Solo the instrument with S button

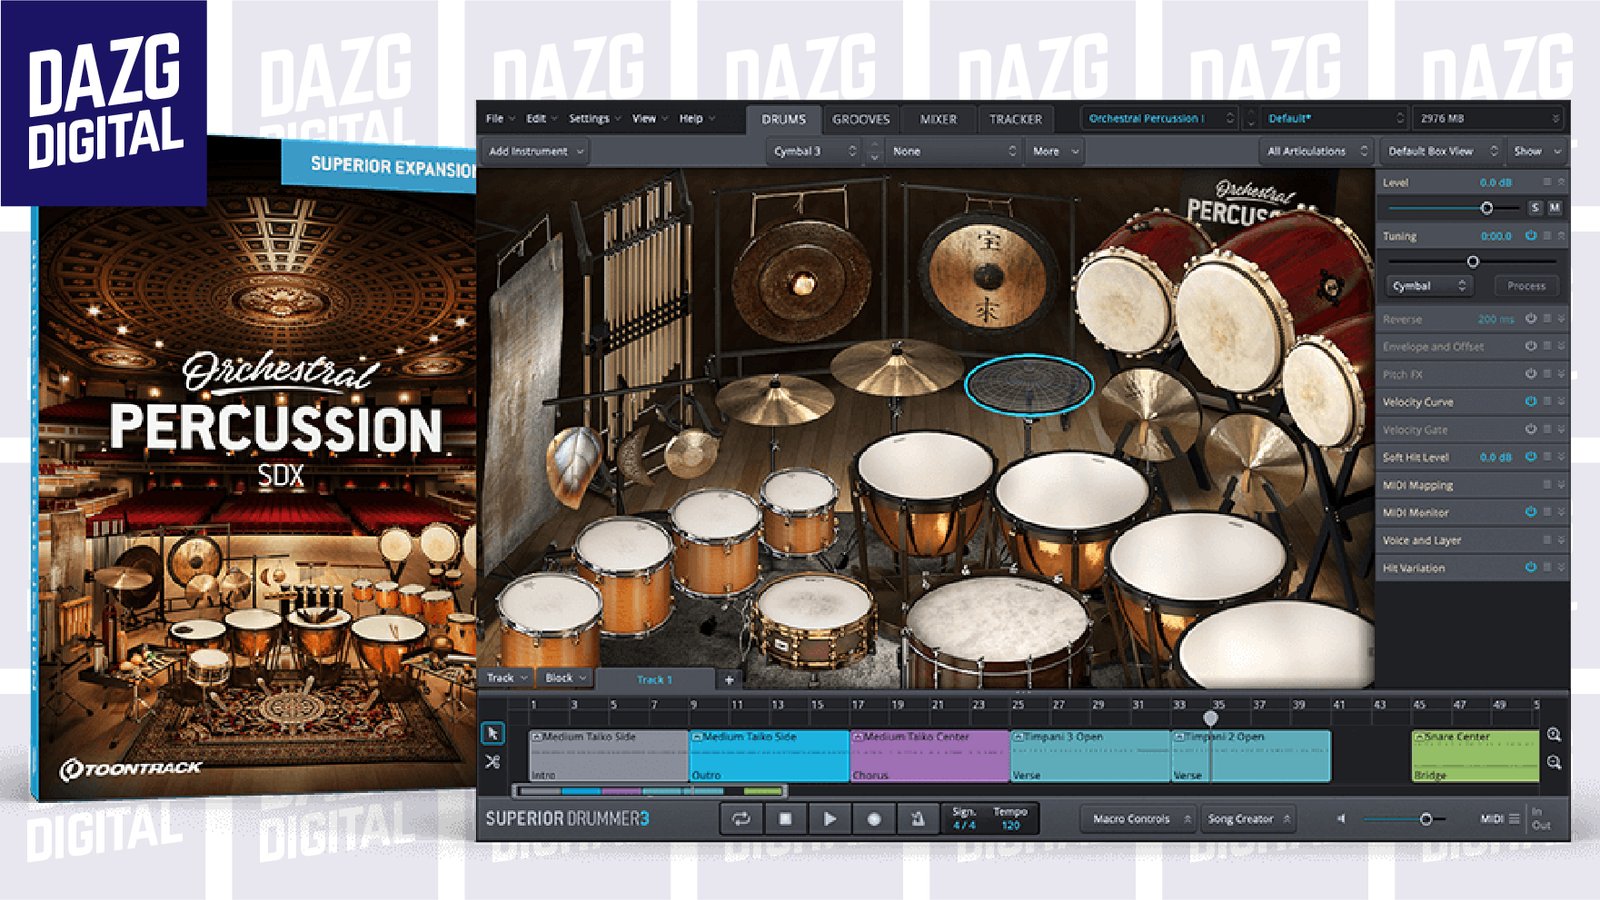click(x=1535, y=208)
